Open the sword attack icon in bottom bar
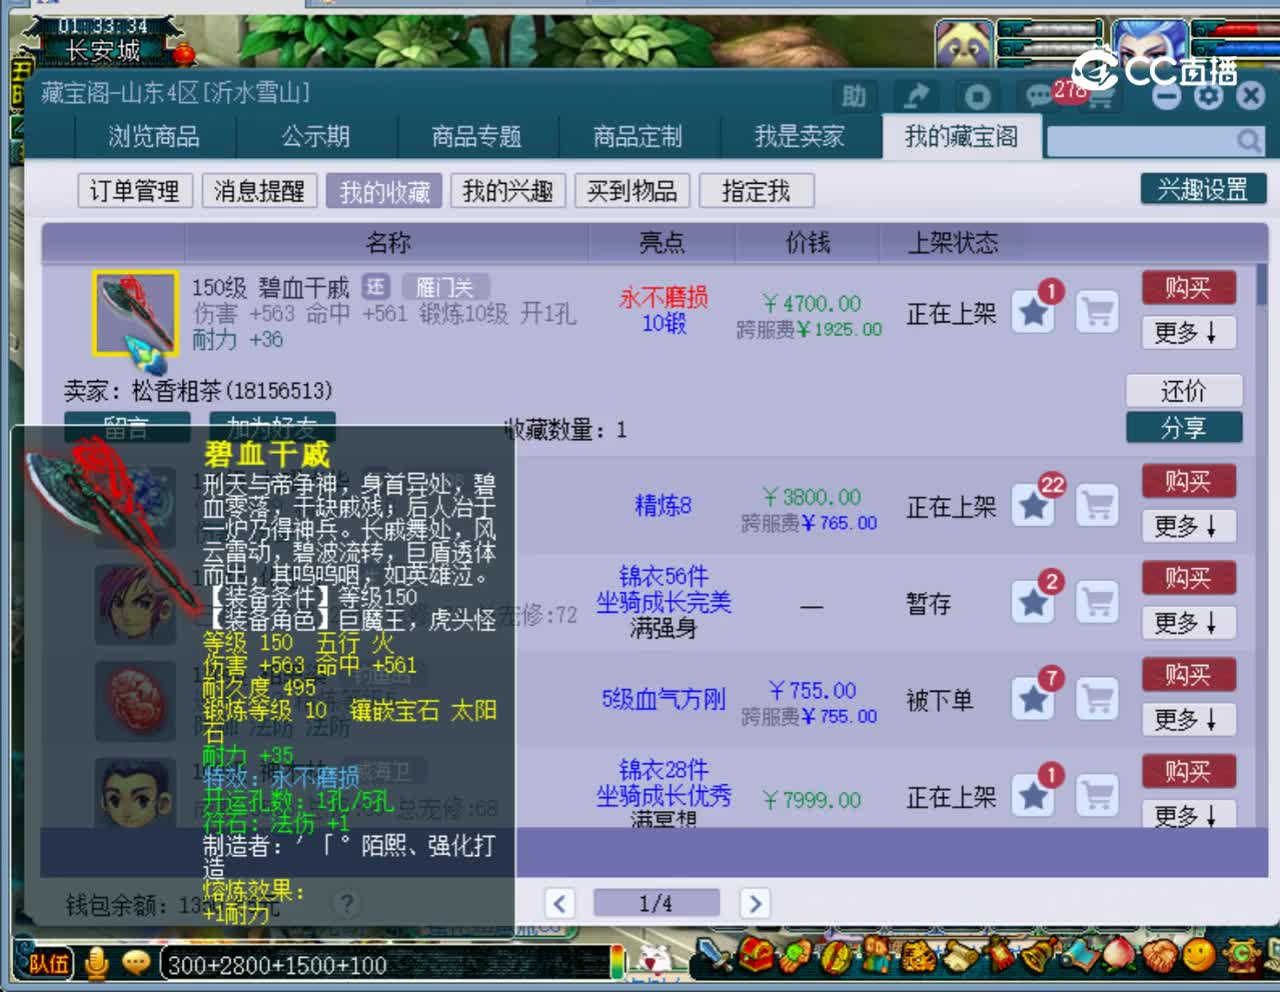 pos(714,954)
